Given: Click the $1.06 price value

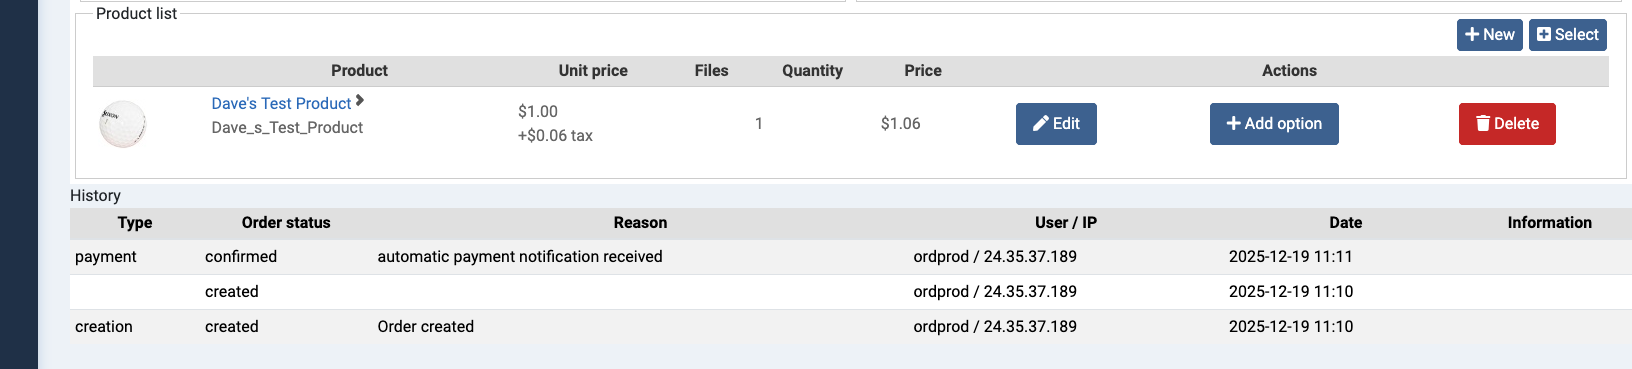Looking at the screenshot, I should pos(901,123).
